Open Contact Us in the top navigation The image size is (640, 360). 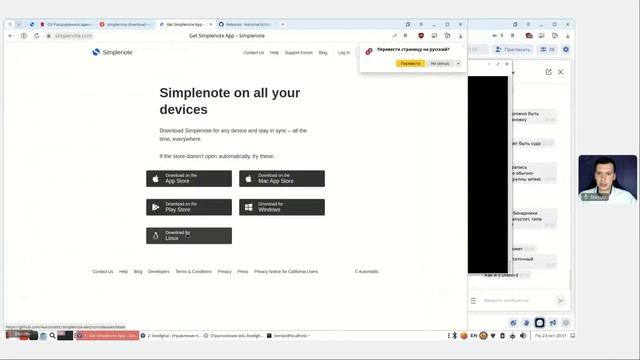[x=253, y=53]
